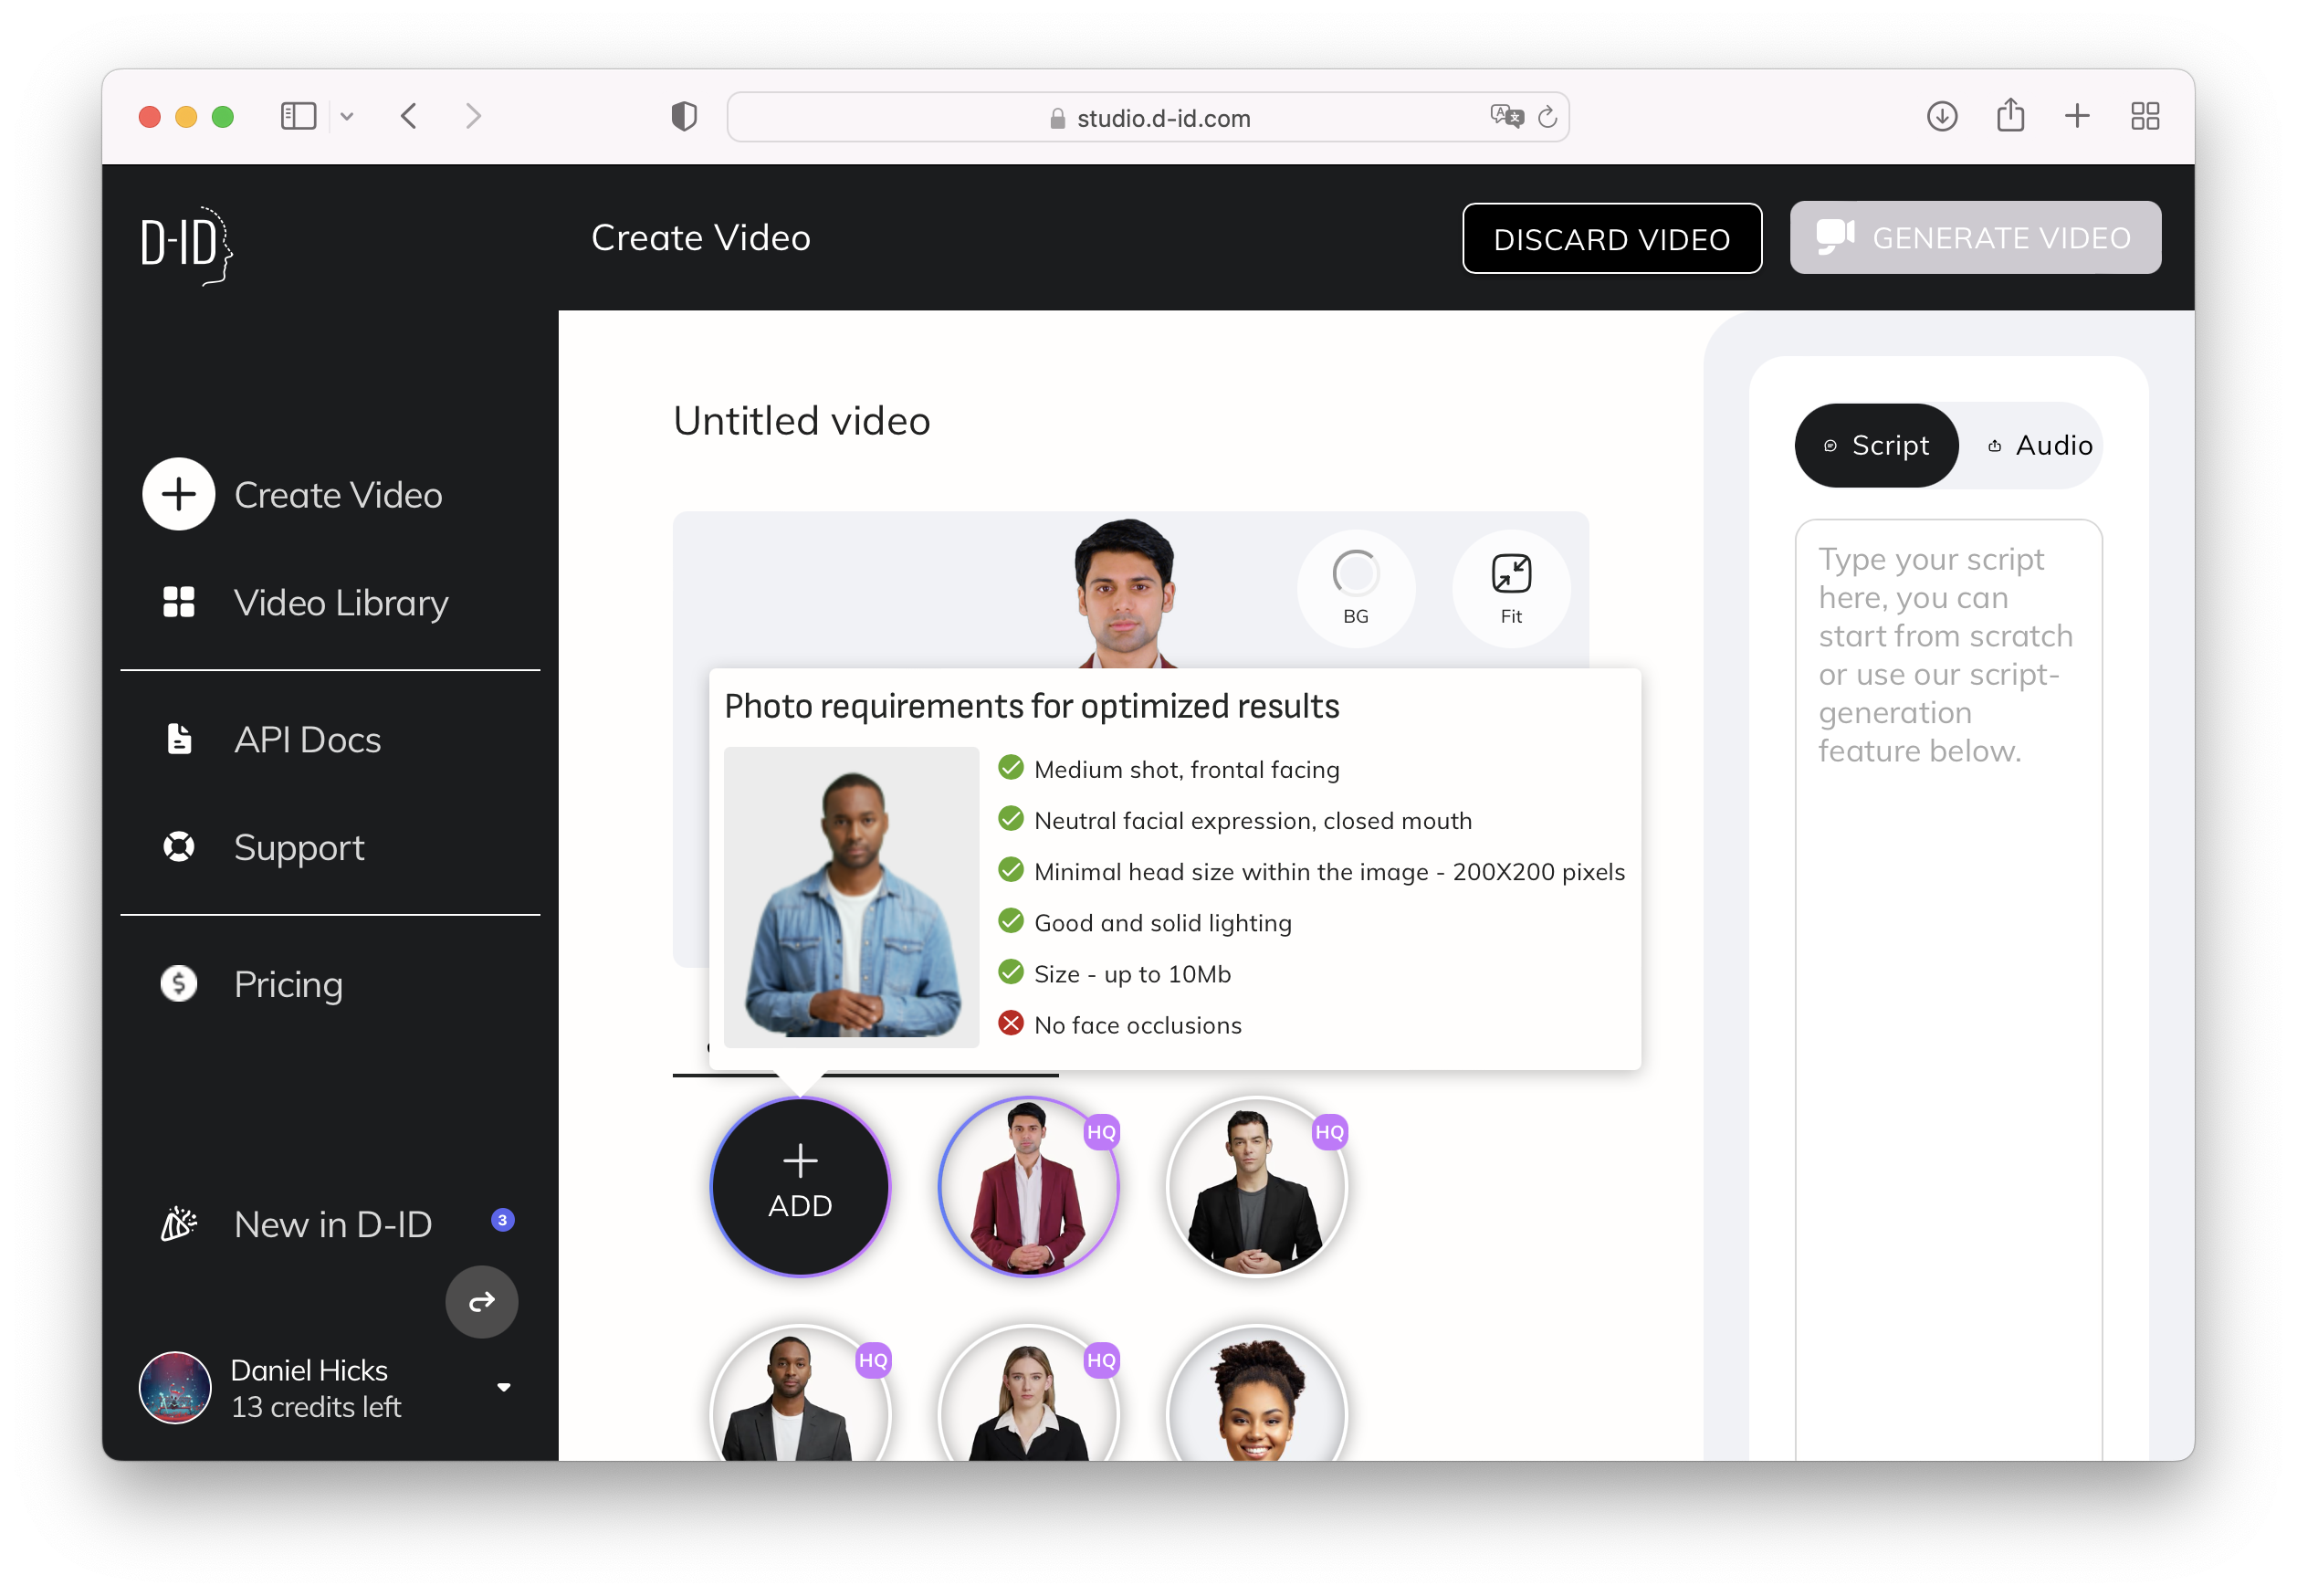
Task: Edit the Untitled video title
Action: (x=801, y=421)
